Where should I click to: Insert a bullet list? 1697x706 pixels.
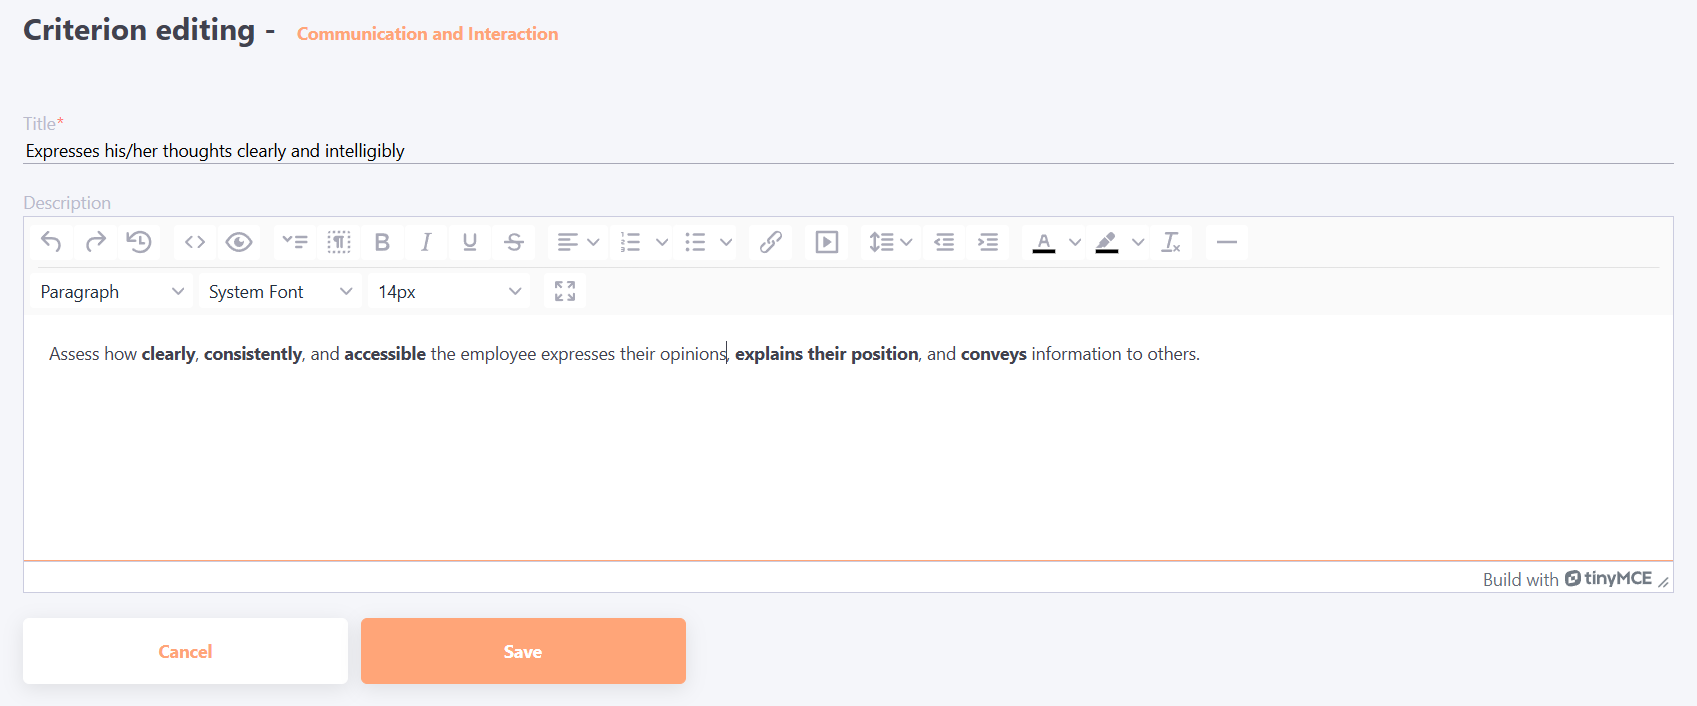(695, 242)
